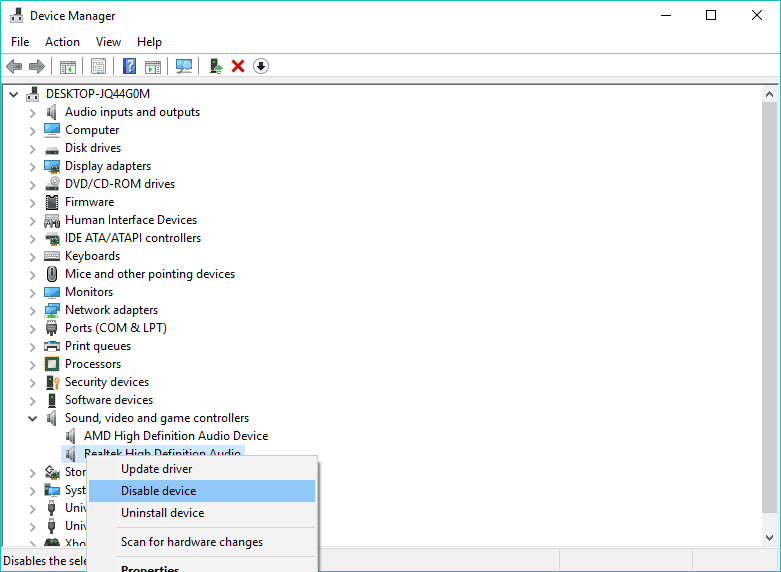Image resolution: width=781 pixels, height=572 pixels.
Task: Click the Network adapters icon
Action: [x=52, y=310]
